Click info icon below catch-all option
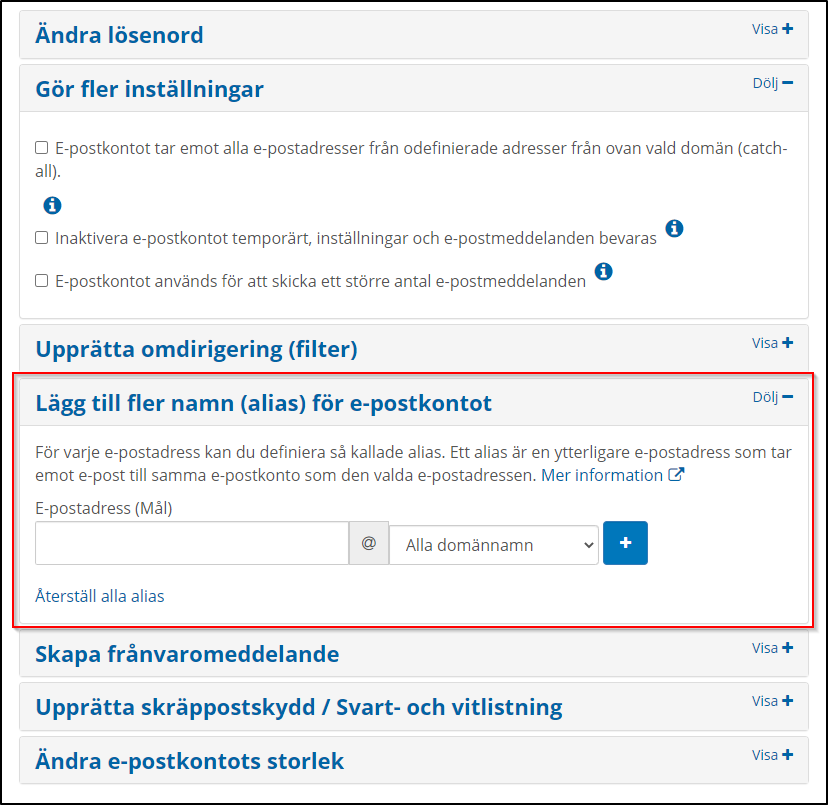Image resolution: width=828 pixels, height=805 pixels. click(x=52, y=205)
